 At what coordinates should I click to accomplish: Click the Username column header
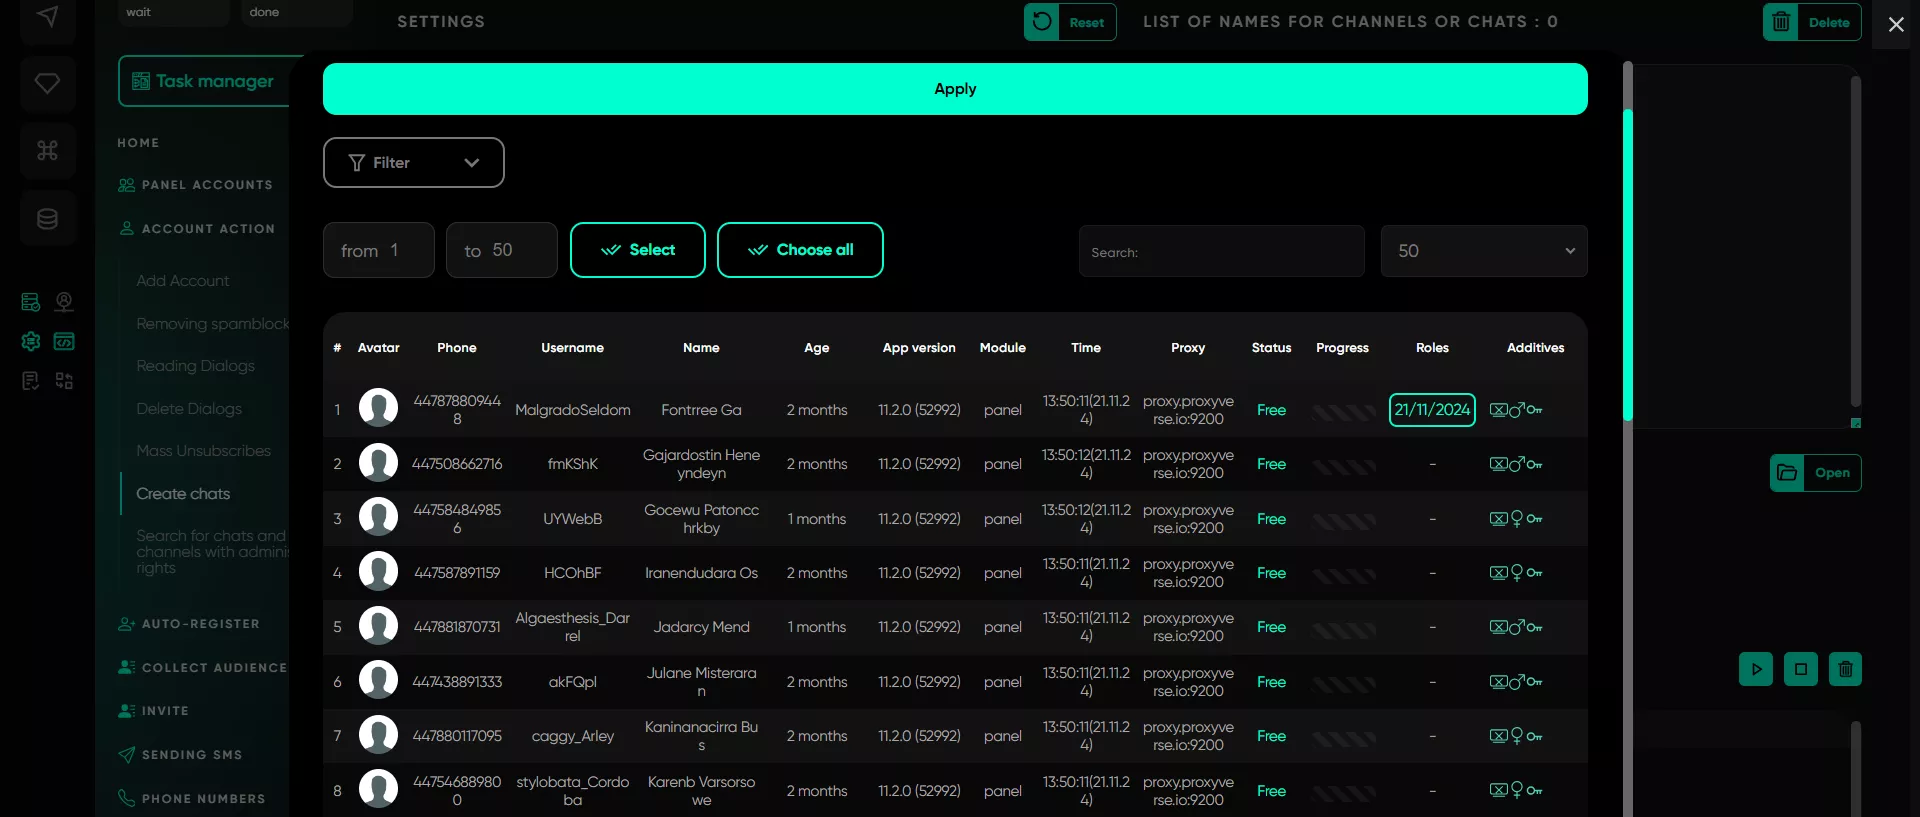[572, 348]
